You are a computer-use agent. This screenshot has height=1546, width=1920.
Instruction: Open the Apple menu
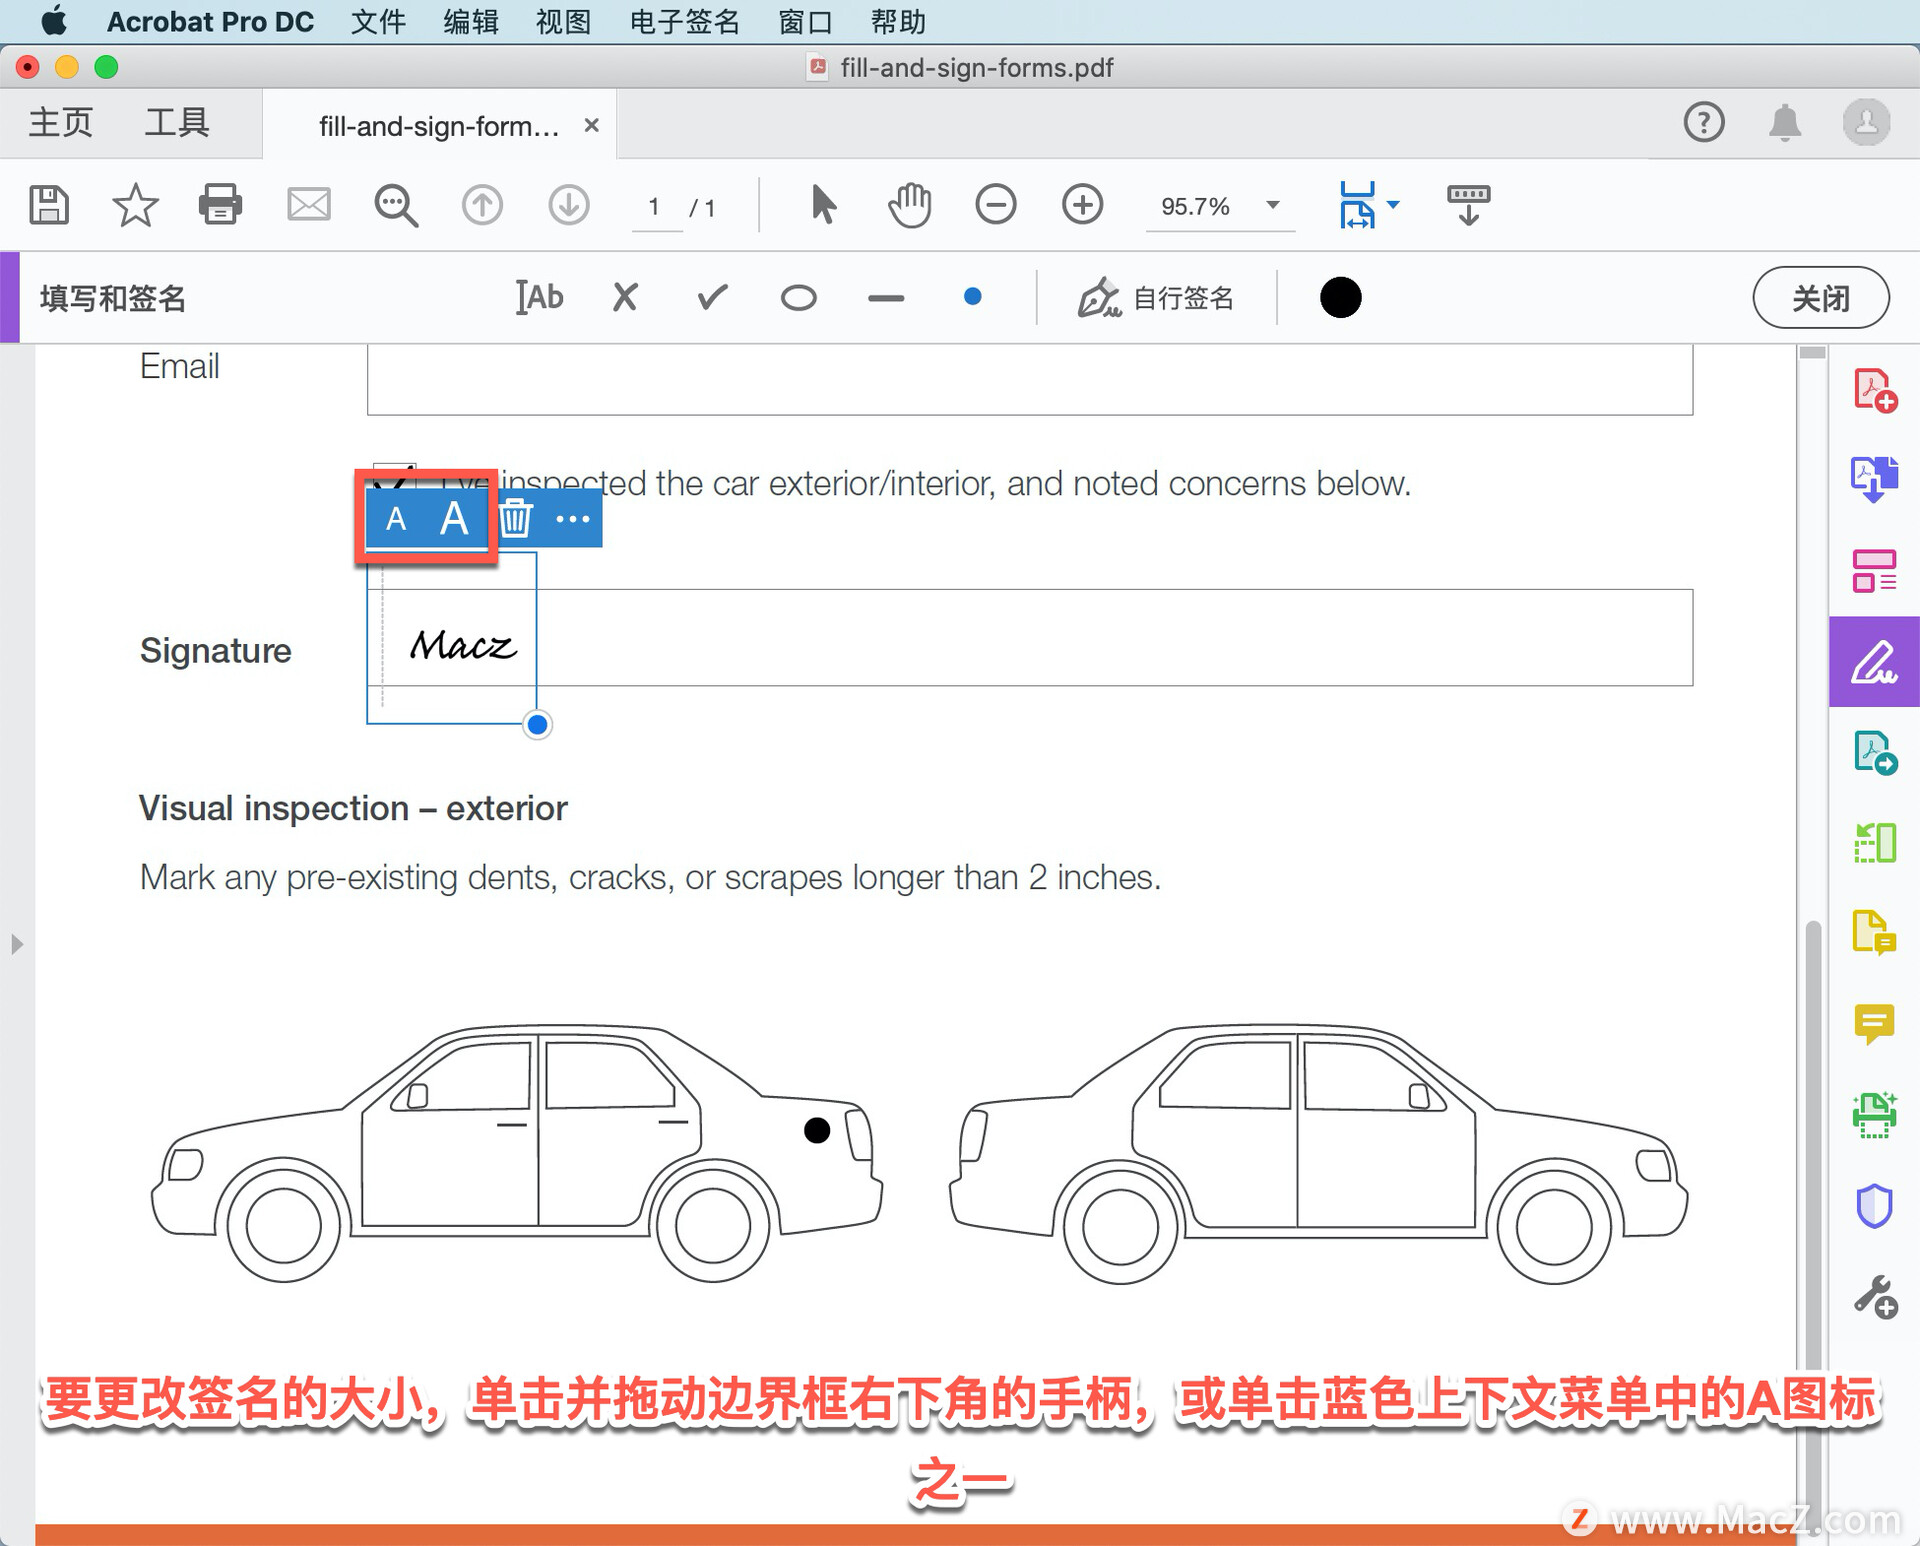(54, 20)
